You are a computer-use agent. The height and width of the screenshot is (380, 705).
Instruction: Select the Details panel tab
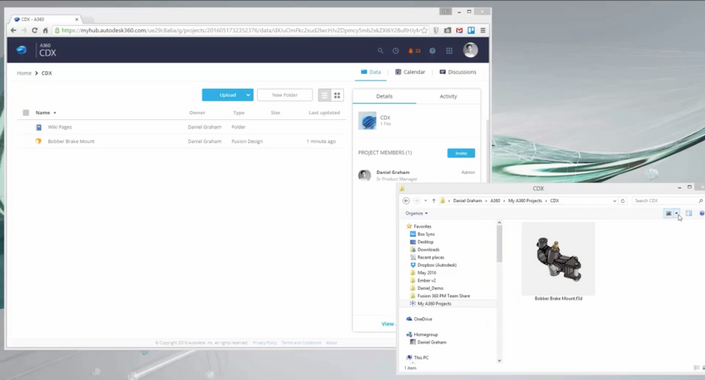click(x=384, y=96)
